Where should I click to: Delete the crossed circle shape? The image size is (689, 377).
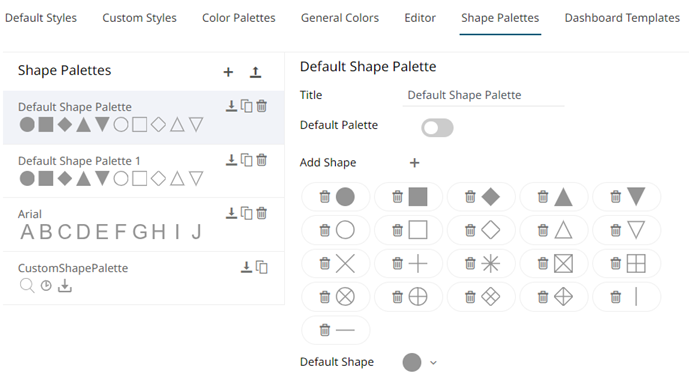[325, 297]
